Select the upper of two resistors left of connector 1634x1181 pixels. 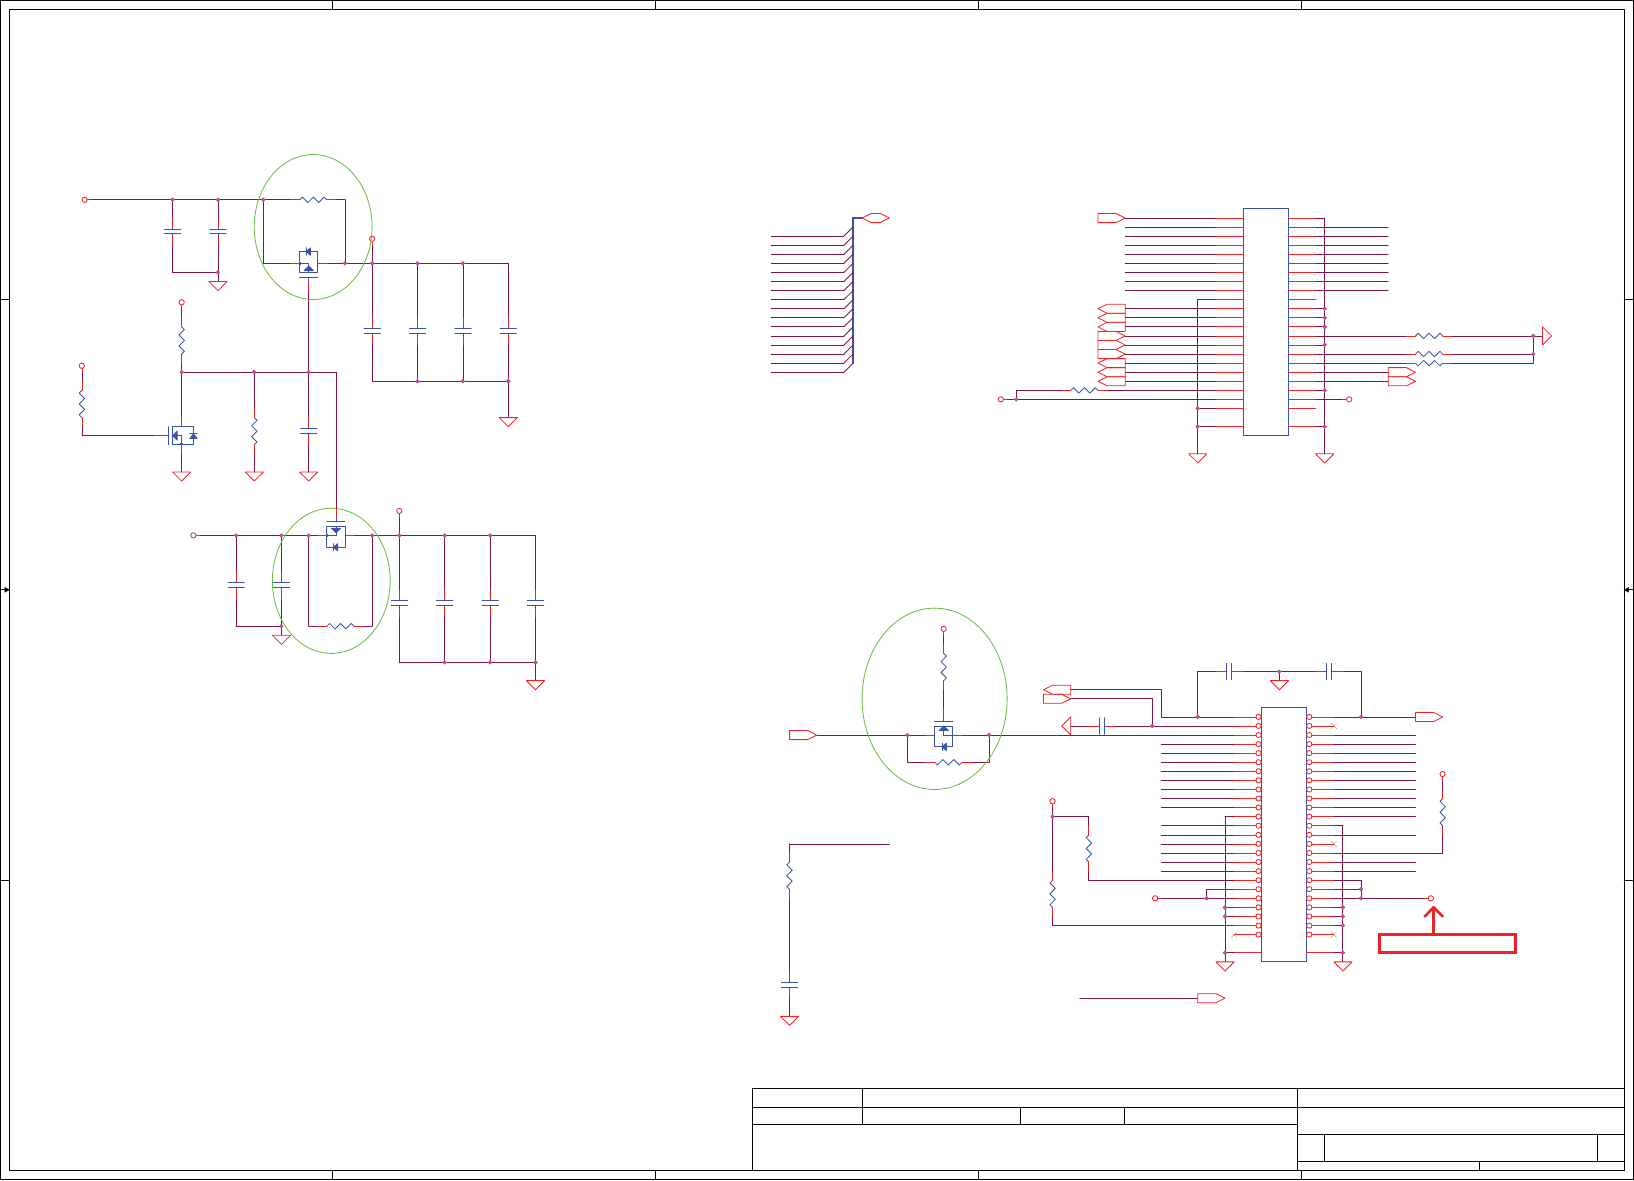(1088, 849)
